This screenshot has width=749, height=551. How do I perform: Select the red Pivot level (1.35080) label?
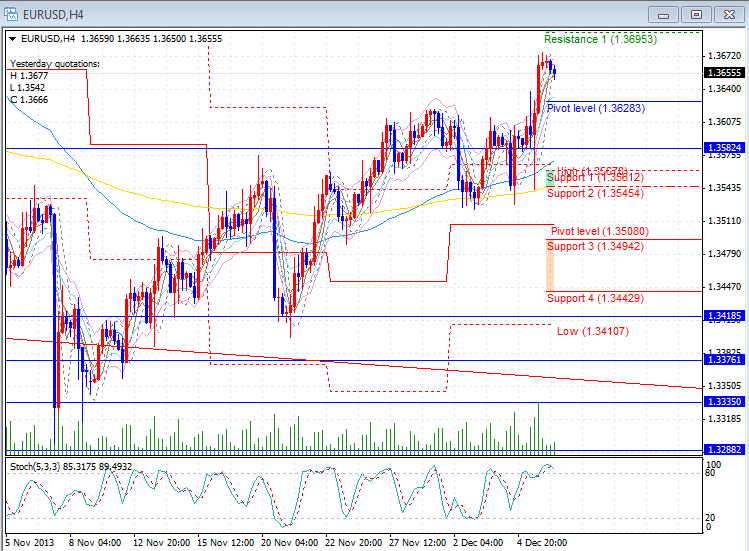600,231
